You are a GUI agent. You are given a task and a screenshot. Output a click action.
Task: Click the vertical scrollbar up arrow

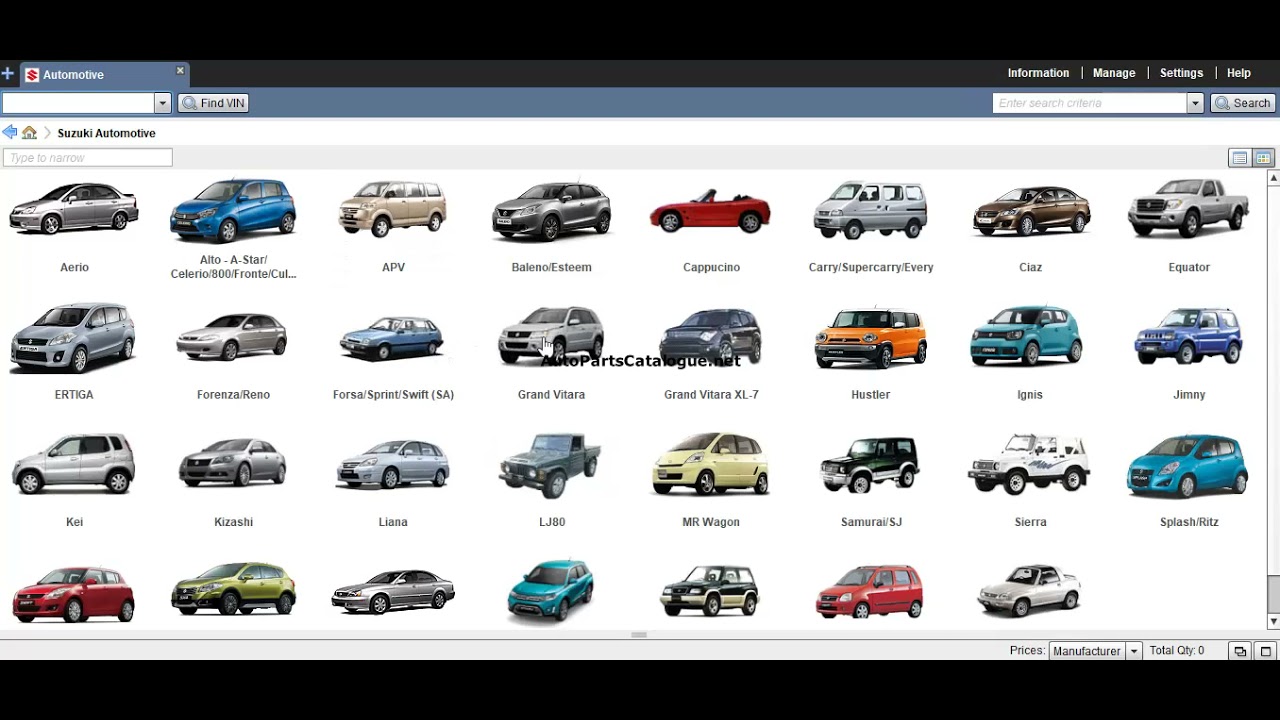1273,178
